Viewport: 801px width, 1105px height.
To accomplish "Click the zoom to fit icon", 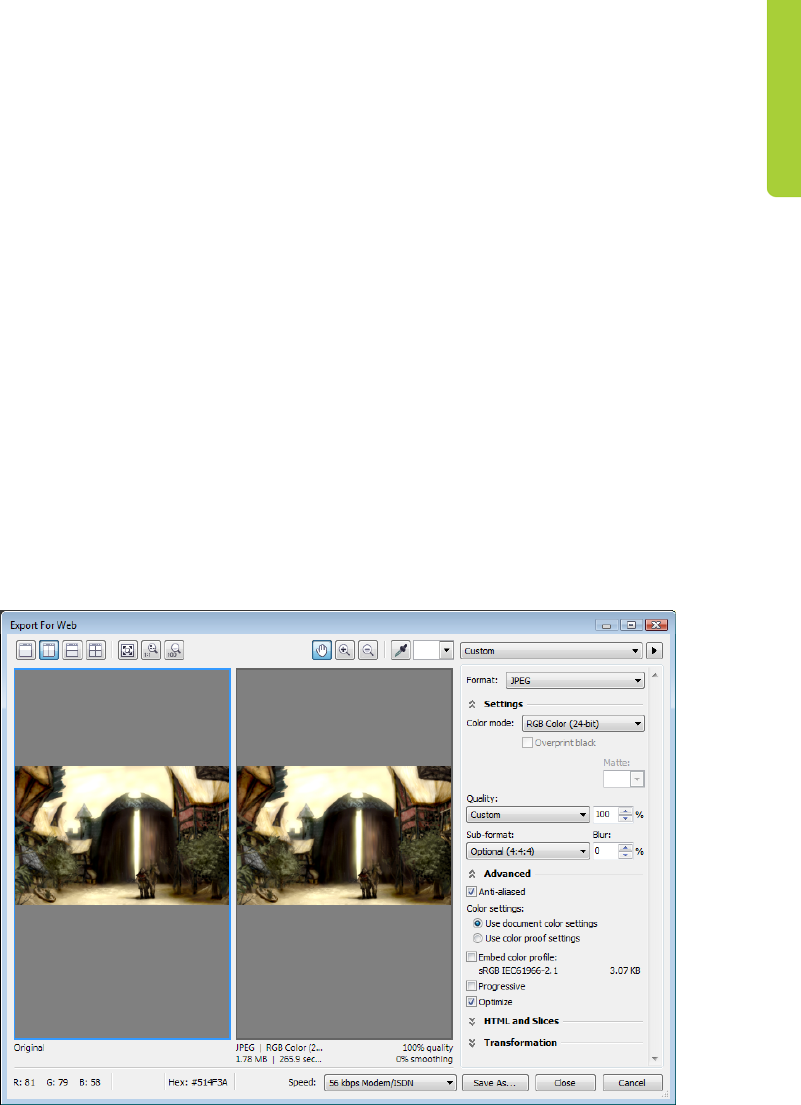I will 128,650.
